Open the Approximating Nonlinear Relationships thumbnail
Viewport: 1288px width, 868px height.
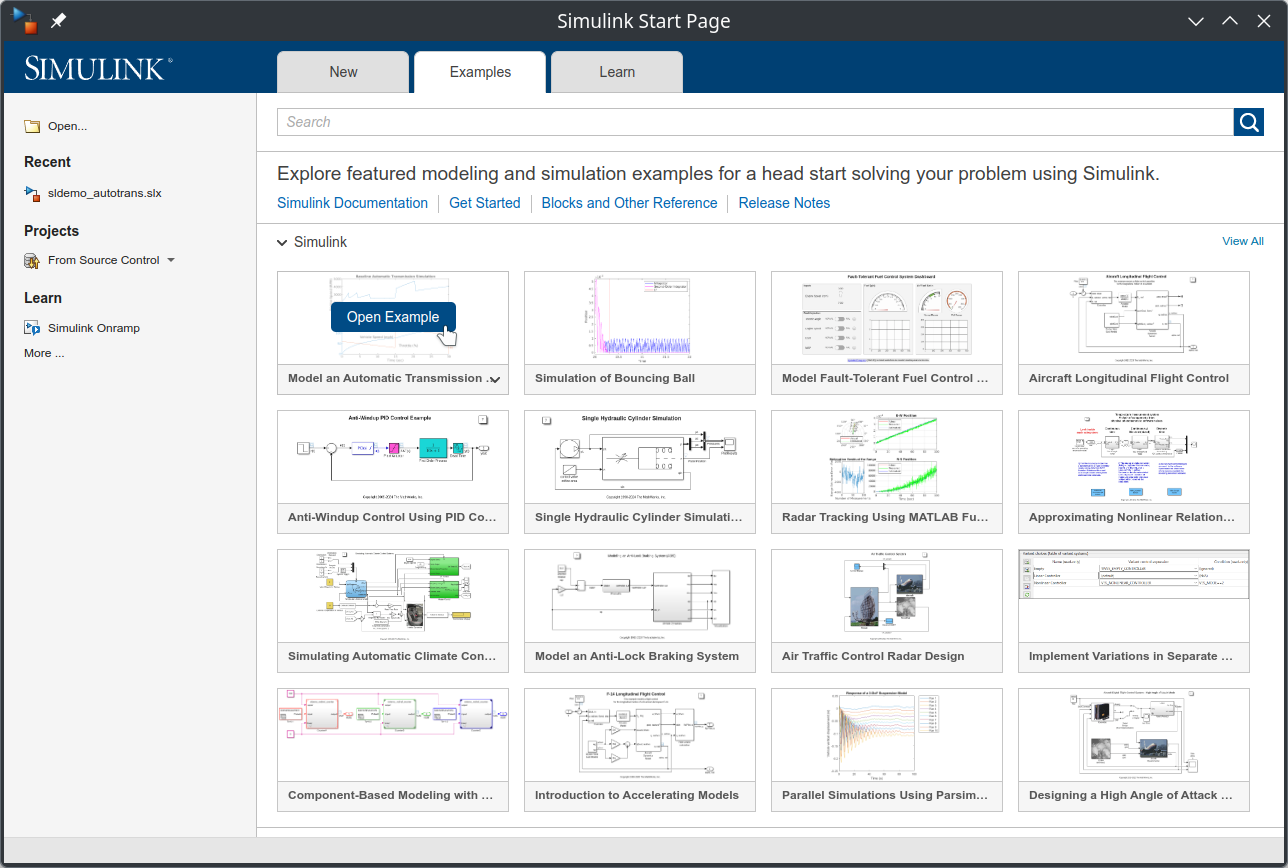[1134, 457]
